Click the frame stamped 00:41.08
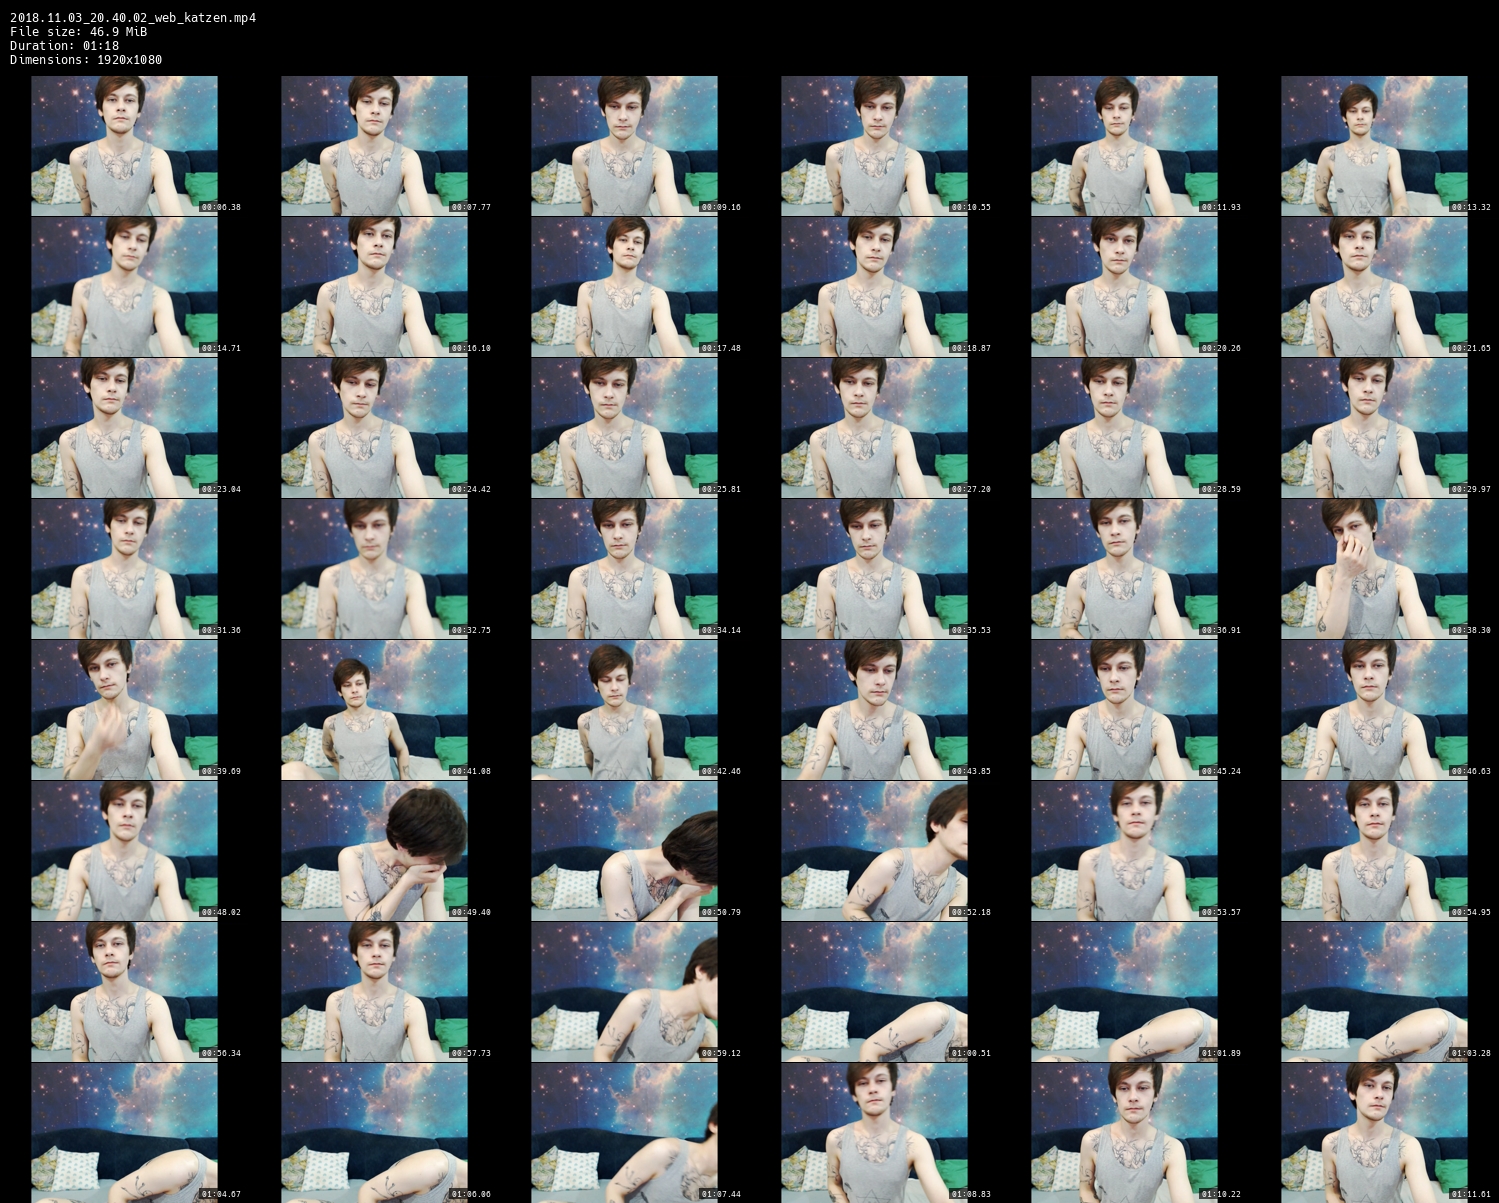Viewport: 1499px width, 1203px height. [374, 710]
